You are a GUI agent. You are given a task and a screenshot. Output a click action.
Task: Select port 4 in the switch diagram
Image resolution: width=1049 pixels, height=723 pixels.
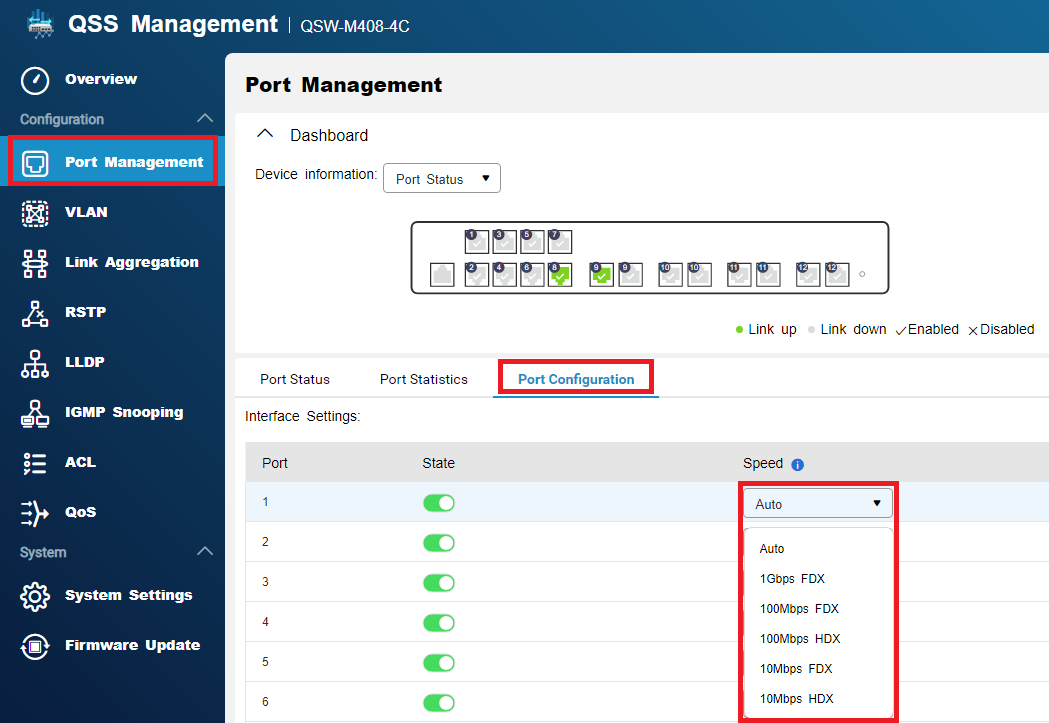coord(504,274)
